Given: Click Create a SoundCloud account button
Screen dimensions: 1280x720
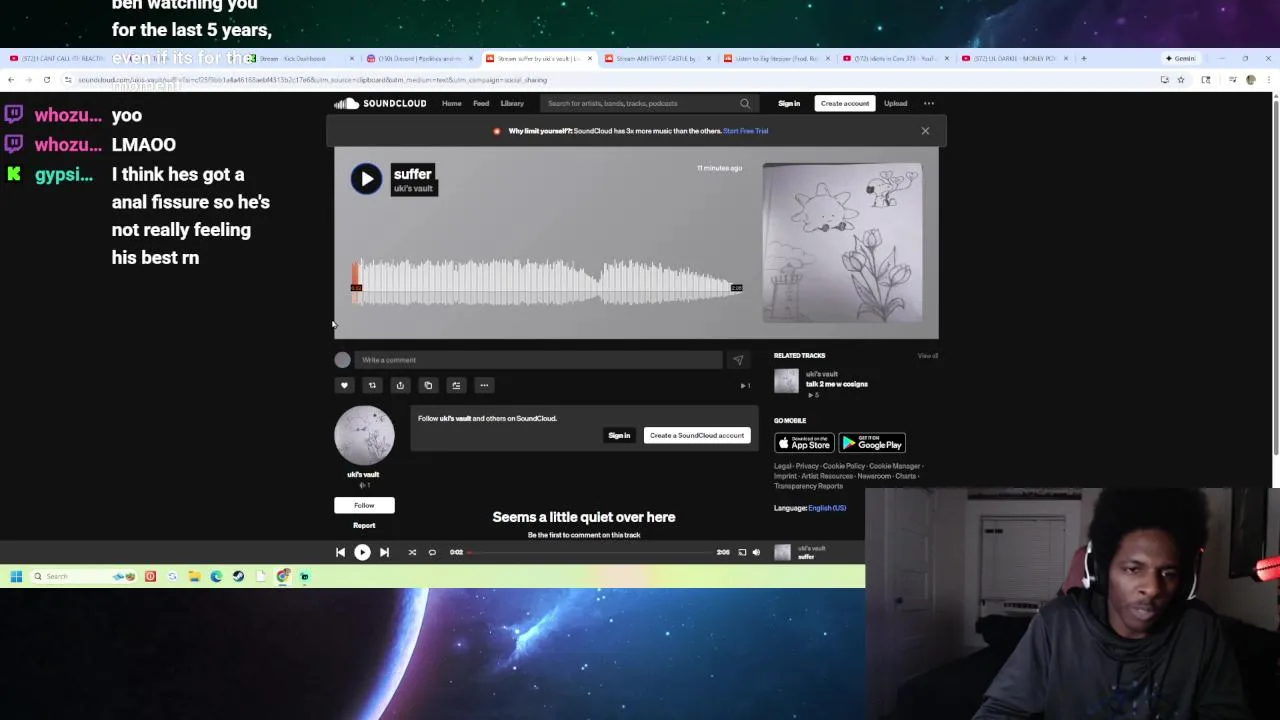Looking at the screenshot, I should [697, 435].
